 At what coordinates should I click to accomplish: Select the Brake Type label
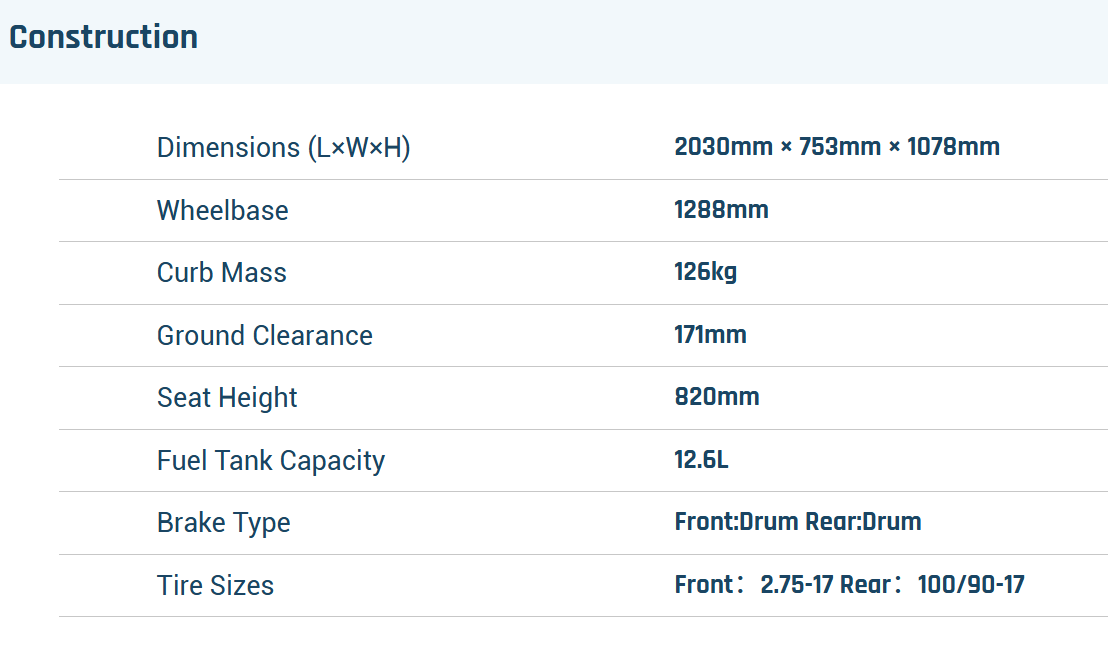[223, 523]
